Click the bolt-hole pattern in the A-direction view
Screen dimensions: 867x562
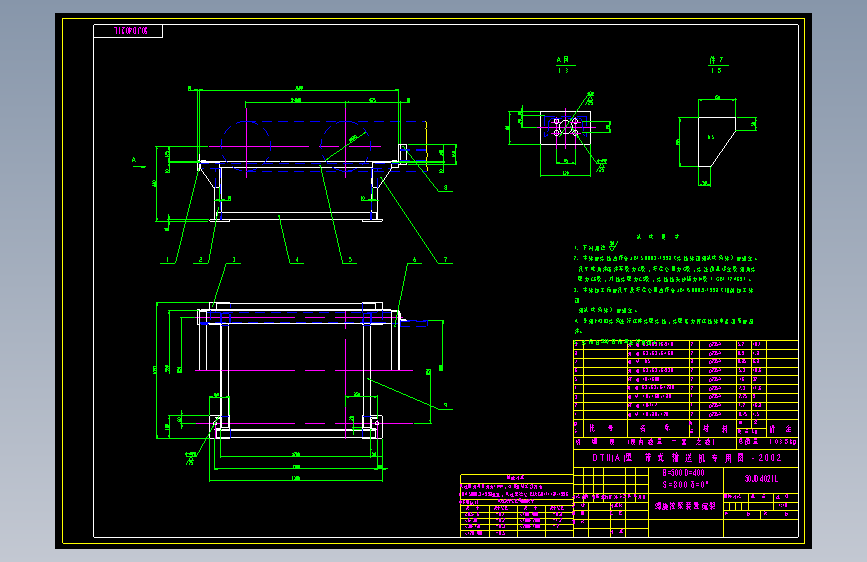pos(566,128)
